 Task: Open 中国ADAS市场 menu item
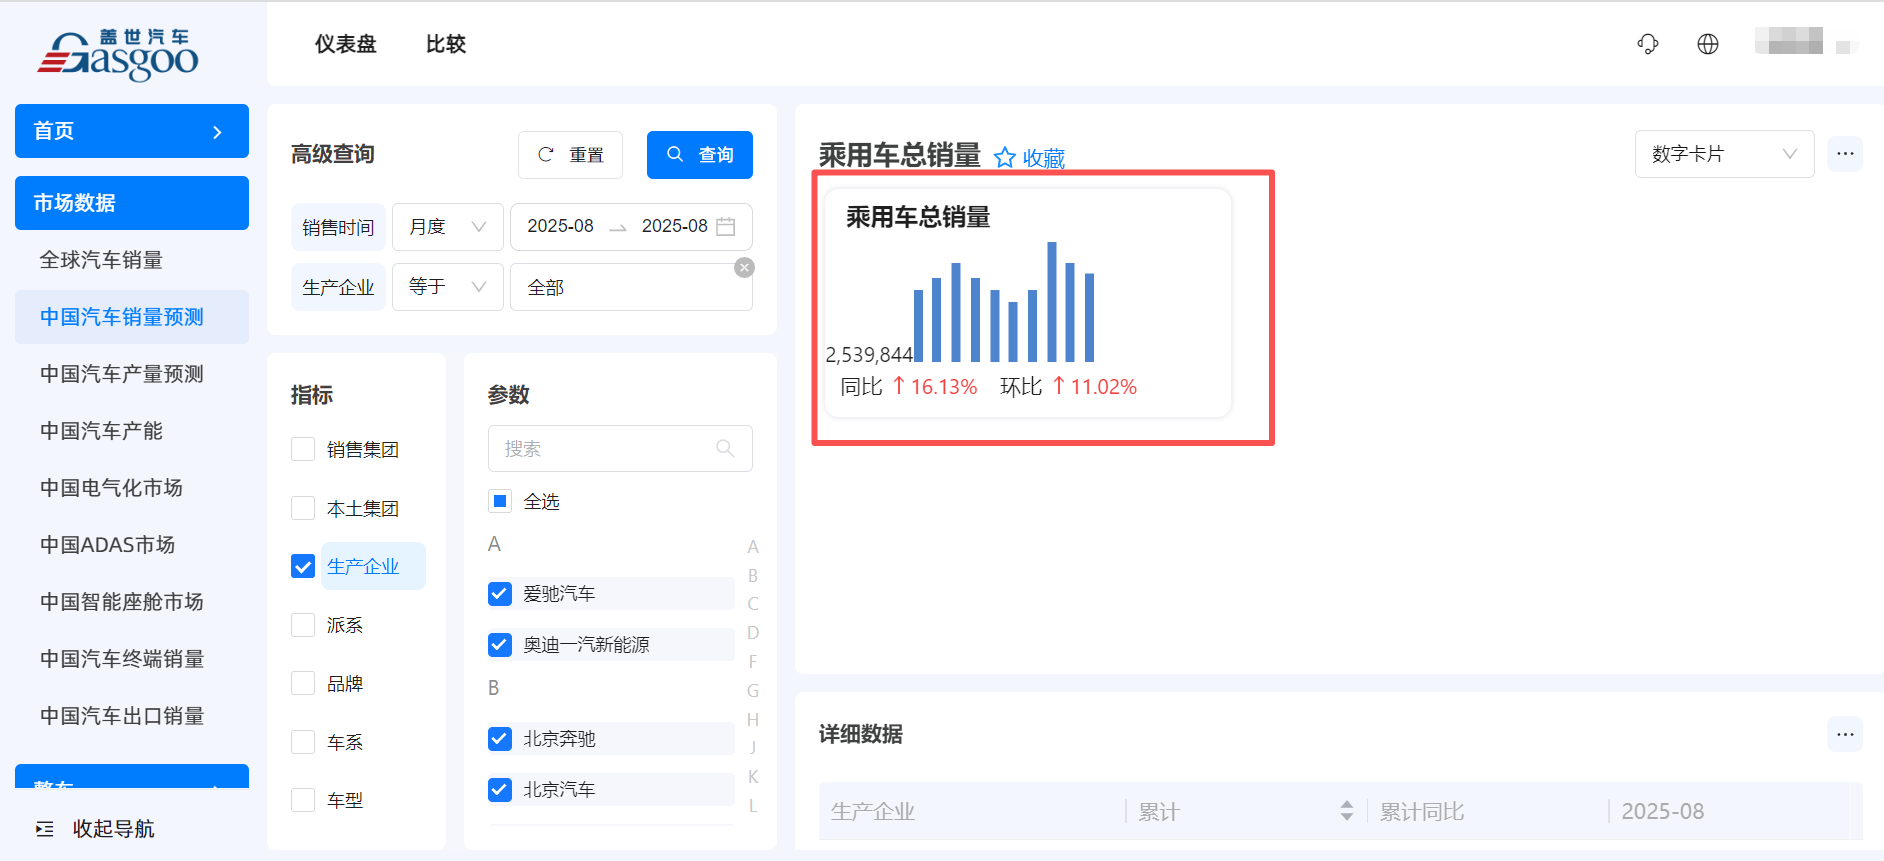(x=132, y=545)
